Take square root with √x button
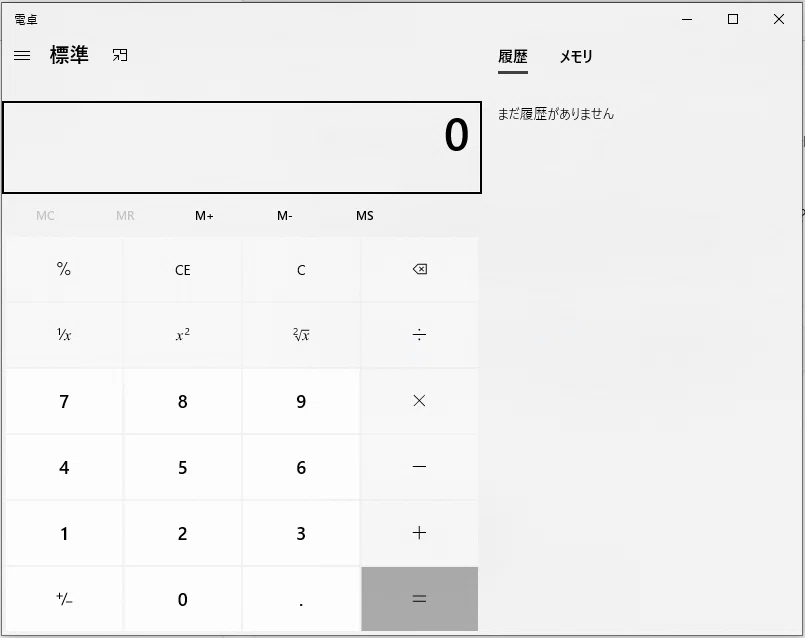The image size is (805, 638). (x=301, y=335)
